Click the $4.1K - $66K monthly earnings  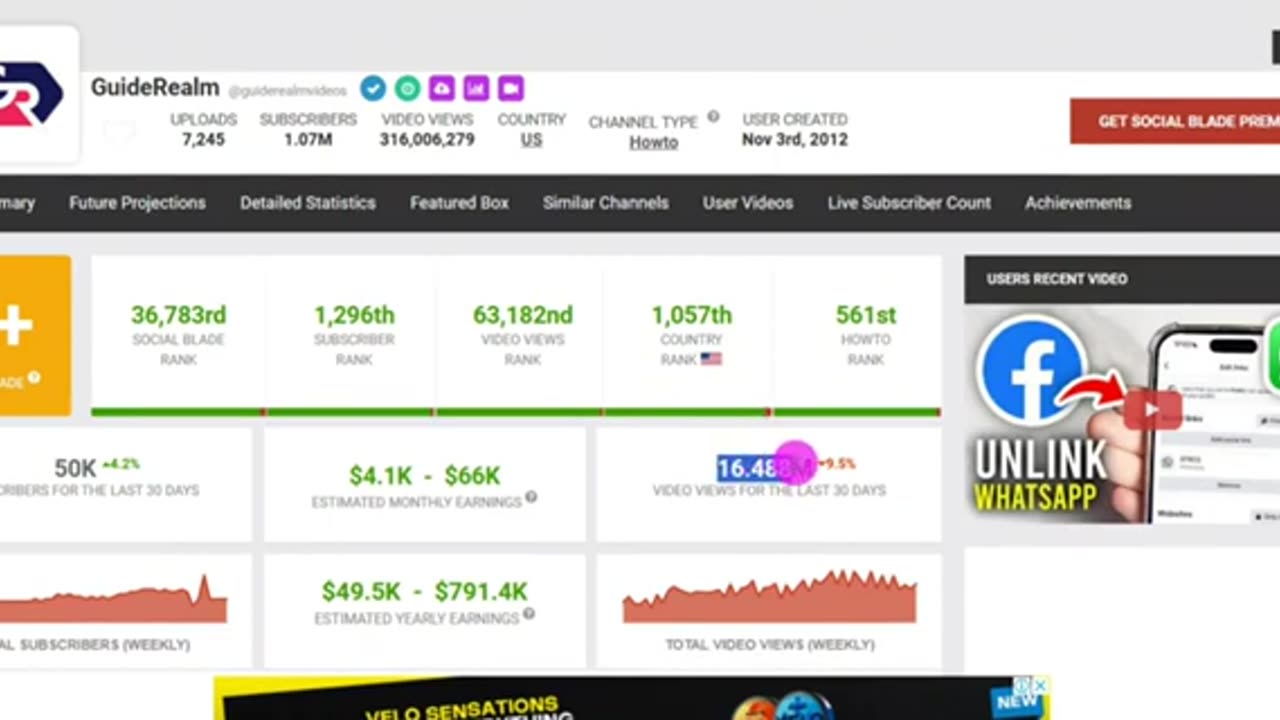pos(424,476)
